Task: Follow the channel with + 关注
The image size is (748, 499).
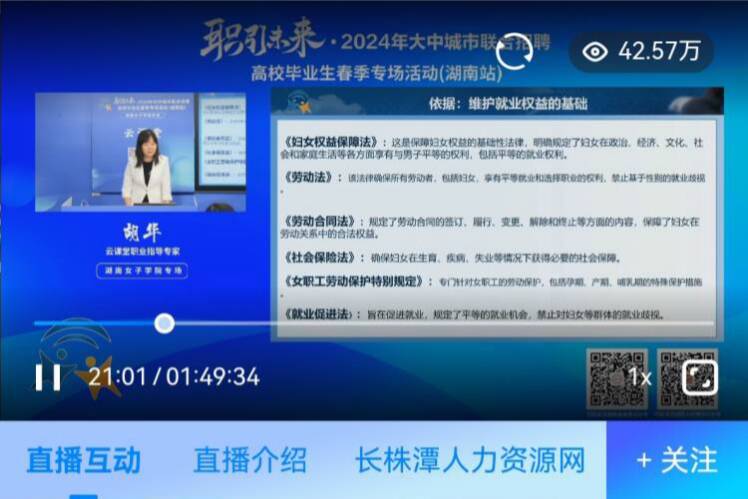Action: pyautogui.click(x=677, y=460)
